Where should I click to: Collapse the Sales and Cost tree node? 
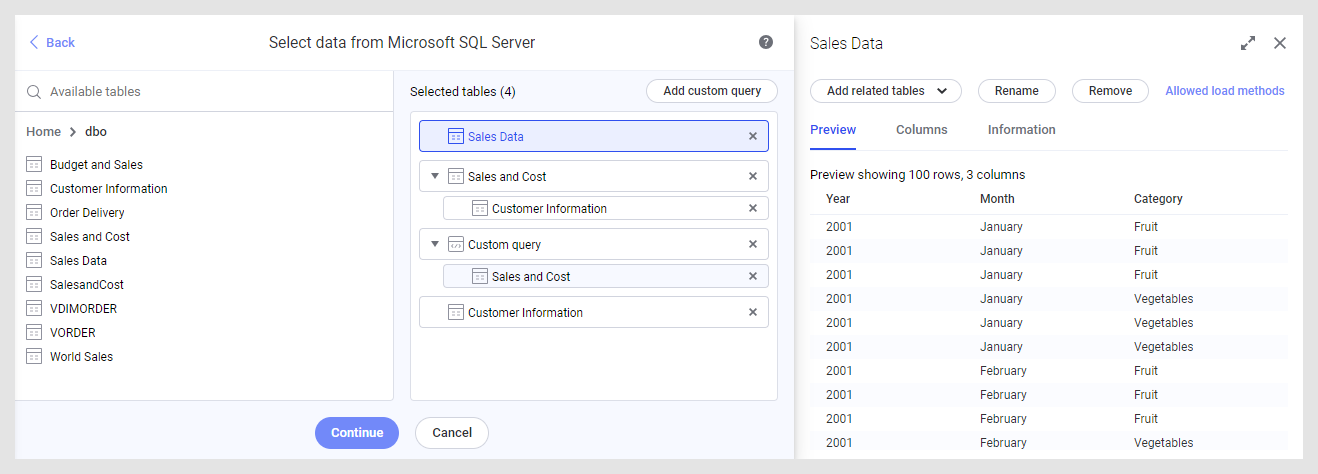point(435,176)
